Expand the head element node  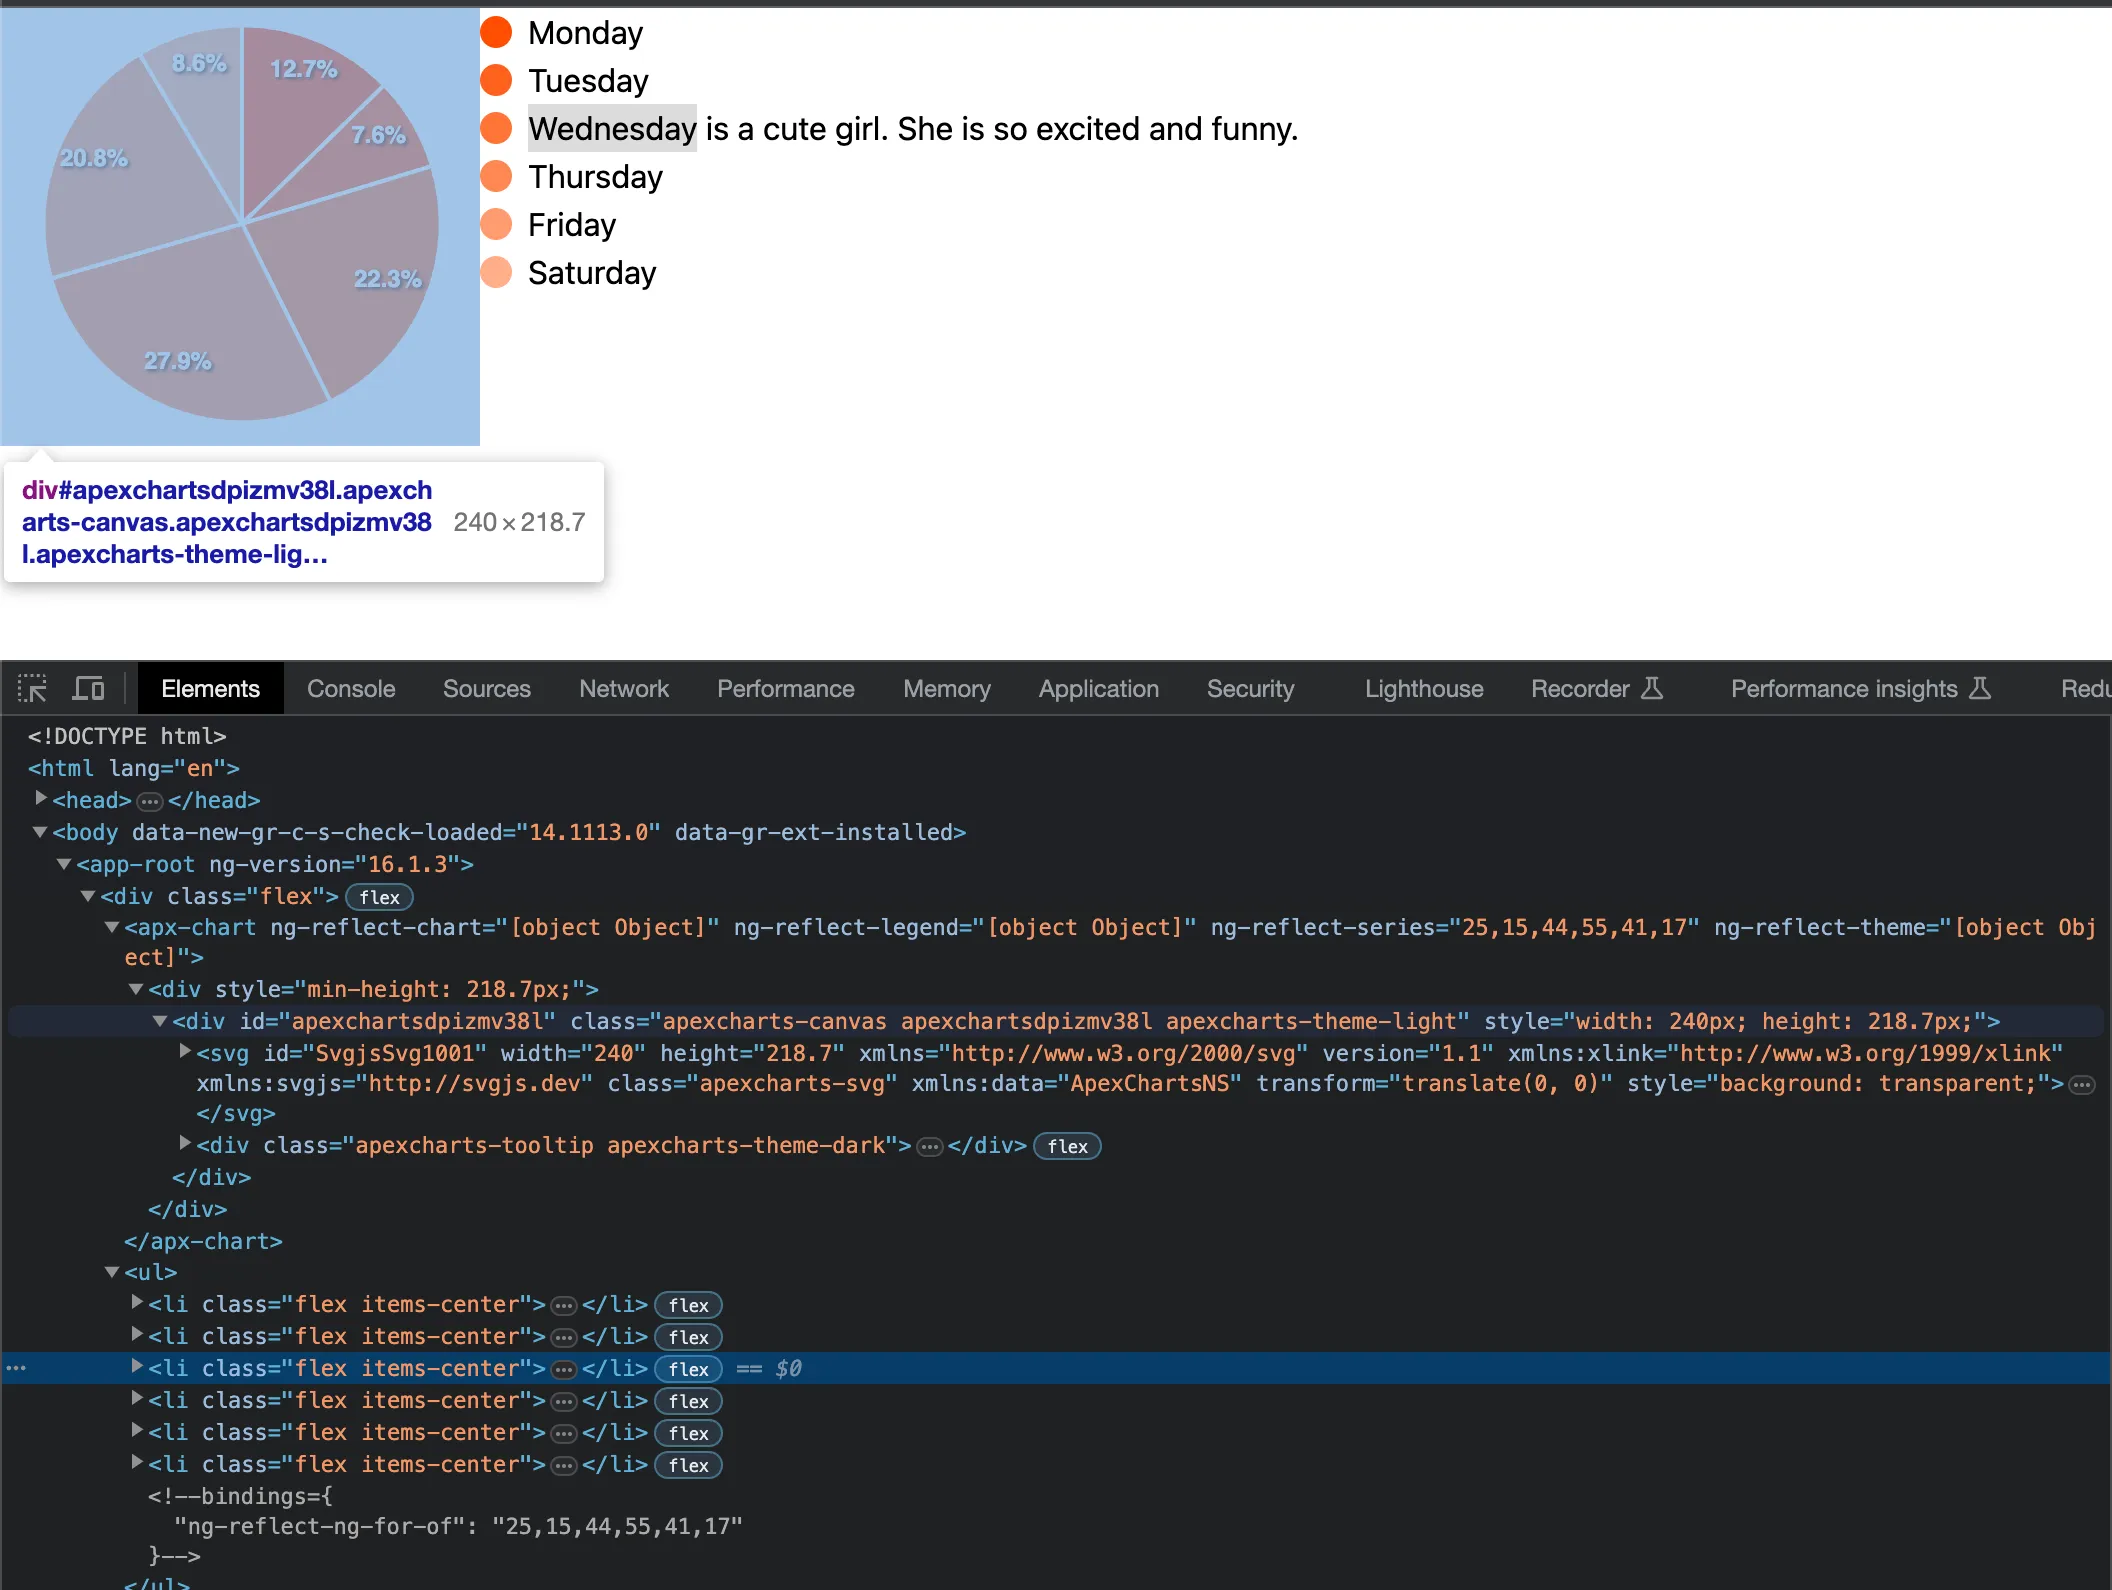pyautogui.click(x=41, y=799)
